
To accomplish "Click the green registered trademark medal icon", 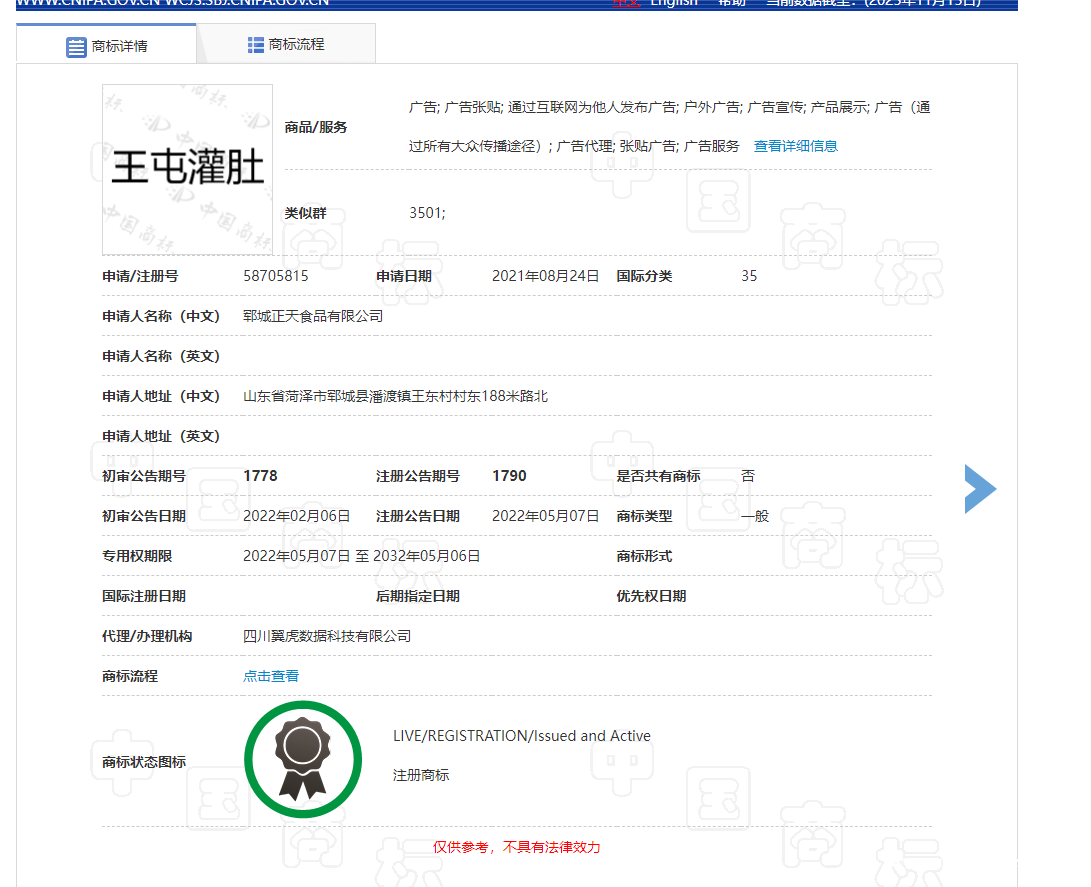I will [x=303, y=759].
